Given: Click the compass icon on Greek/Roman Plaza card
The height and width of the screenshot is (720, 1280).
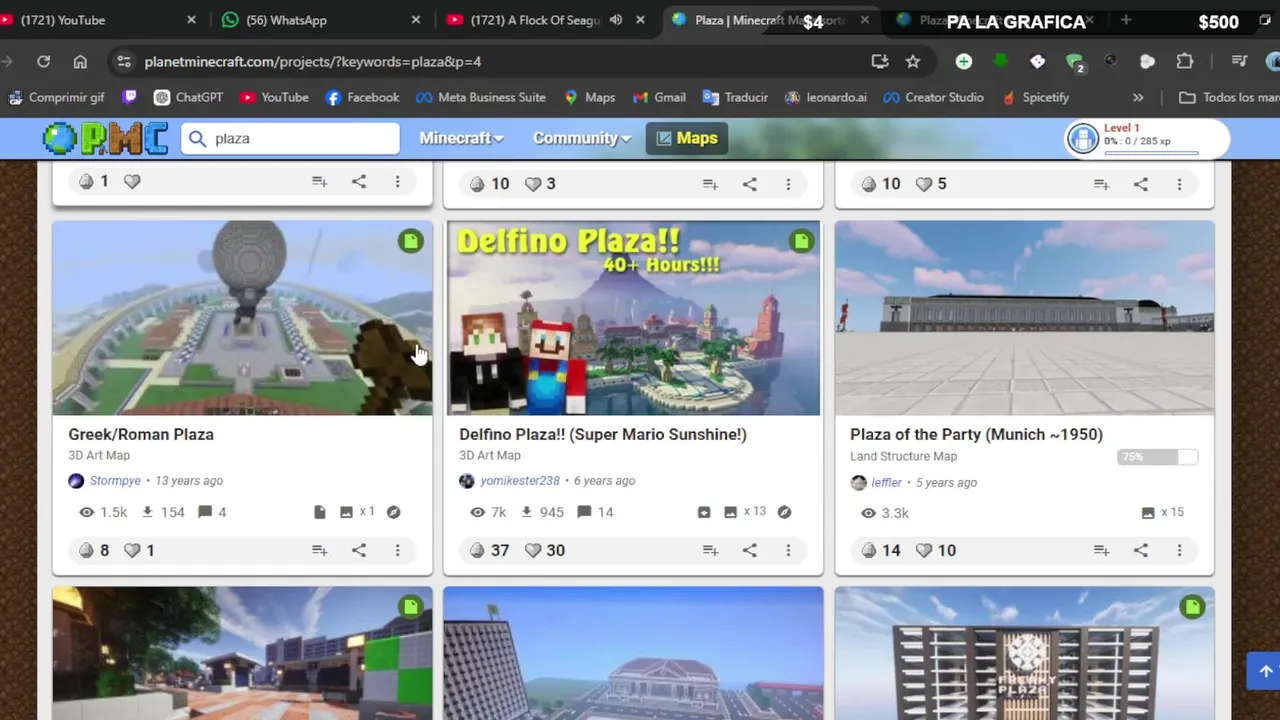Looking at the screenshot, I should point(393,512).
